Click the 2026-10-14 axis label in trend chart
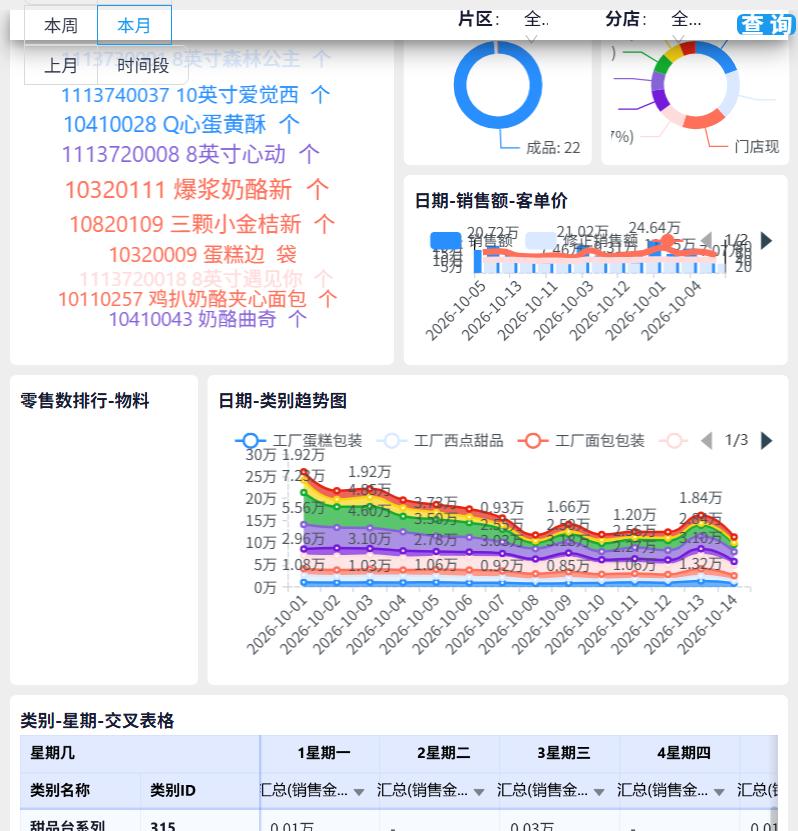Viewport: 798px width, 831px height. pyautogui.click(x=707, y=625)
